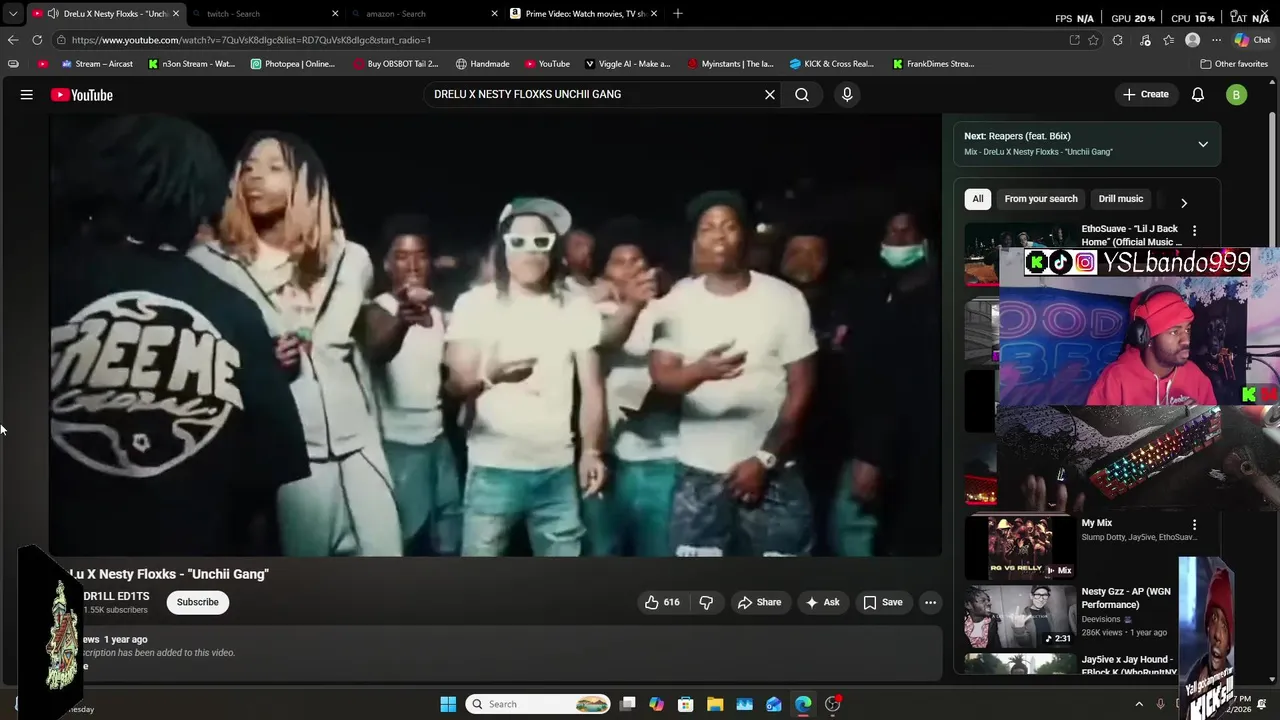Viewport: 1280px width, 720px height.
Task: Open the YouTube guide hamburger menu
Action: coord(27,95)
